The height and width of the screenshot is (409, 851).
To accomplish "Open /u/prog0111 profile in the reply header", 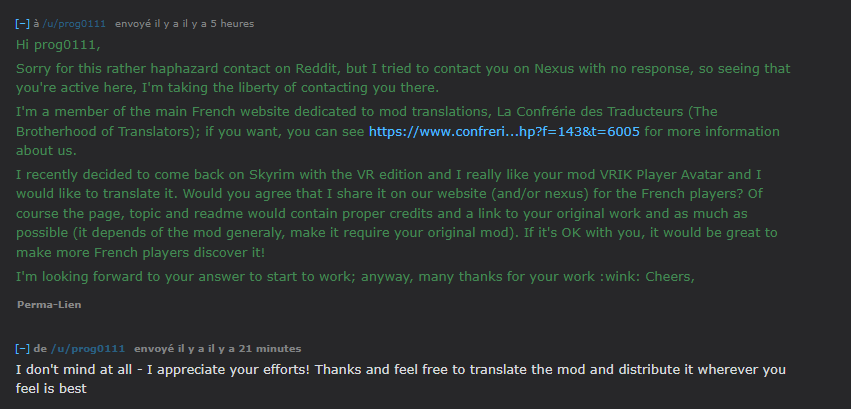I will pos(88,349).
